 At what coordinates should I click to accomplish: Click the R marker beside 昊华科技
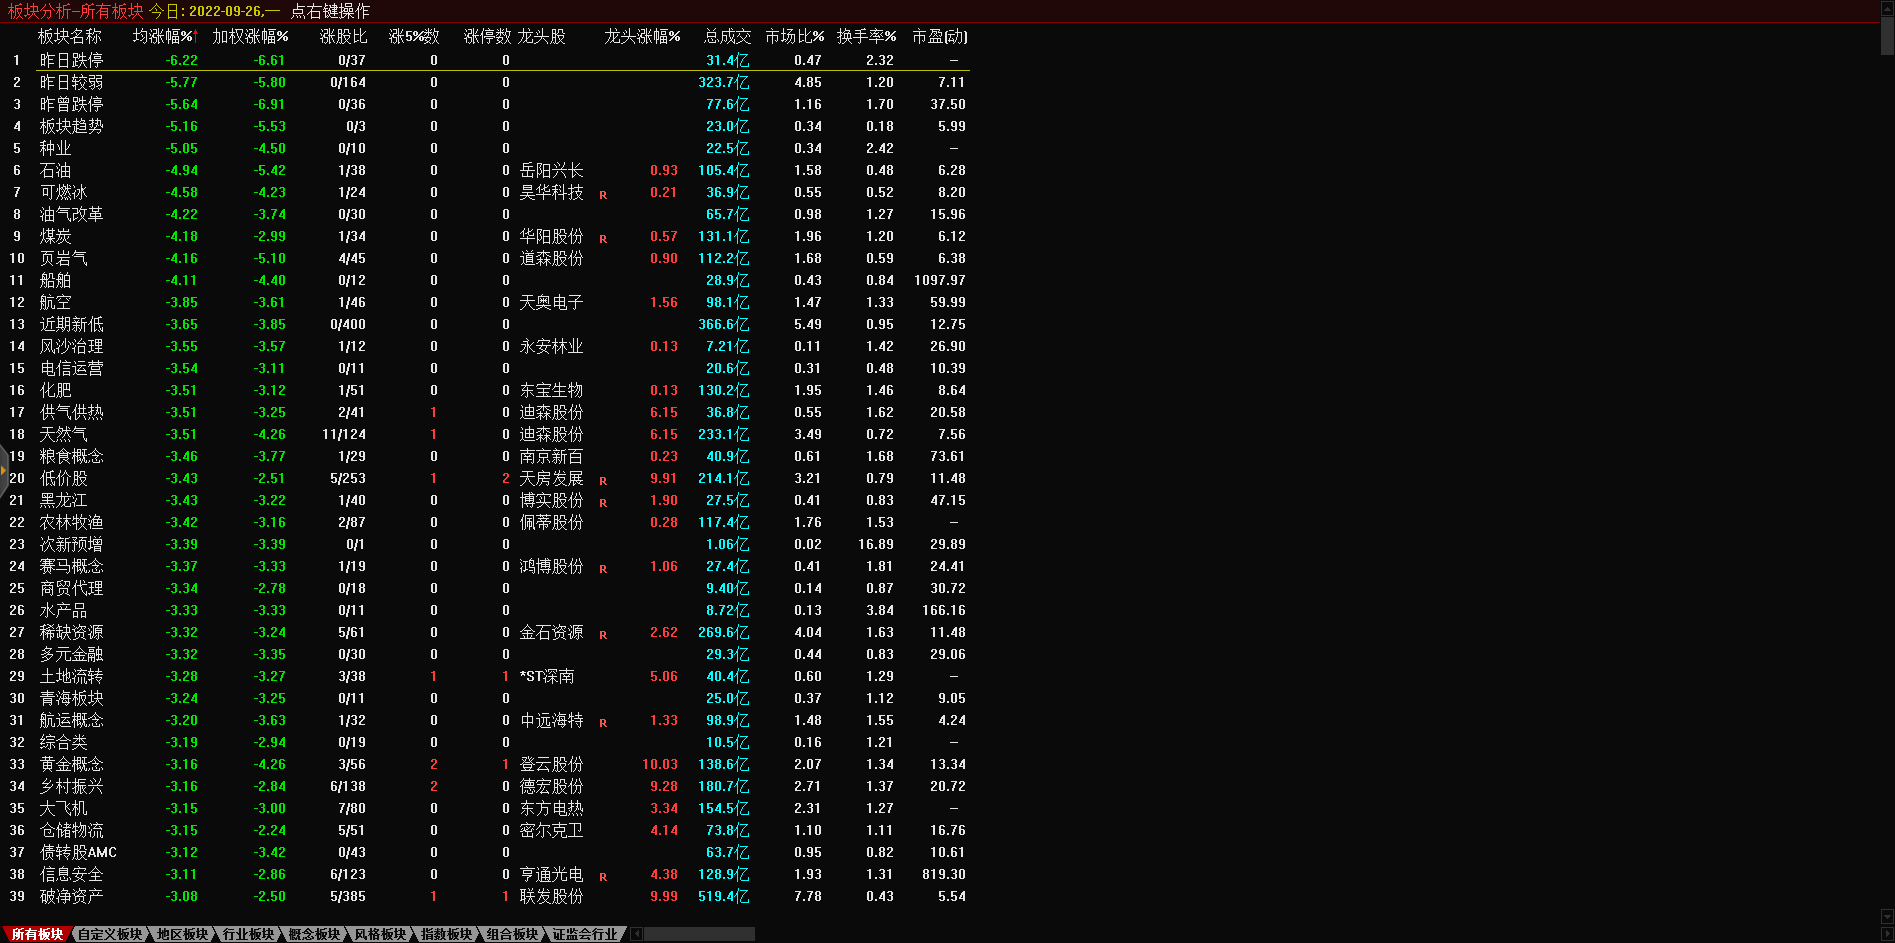(x=603, y=195)
